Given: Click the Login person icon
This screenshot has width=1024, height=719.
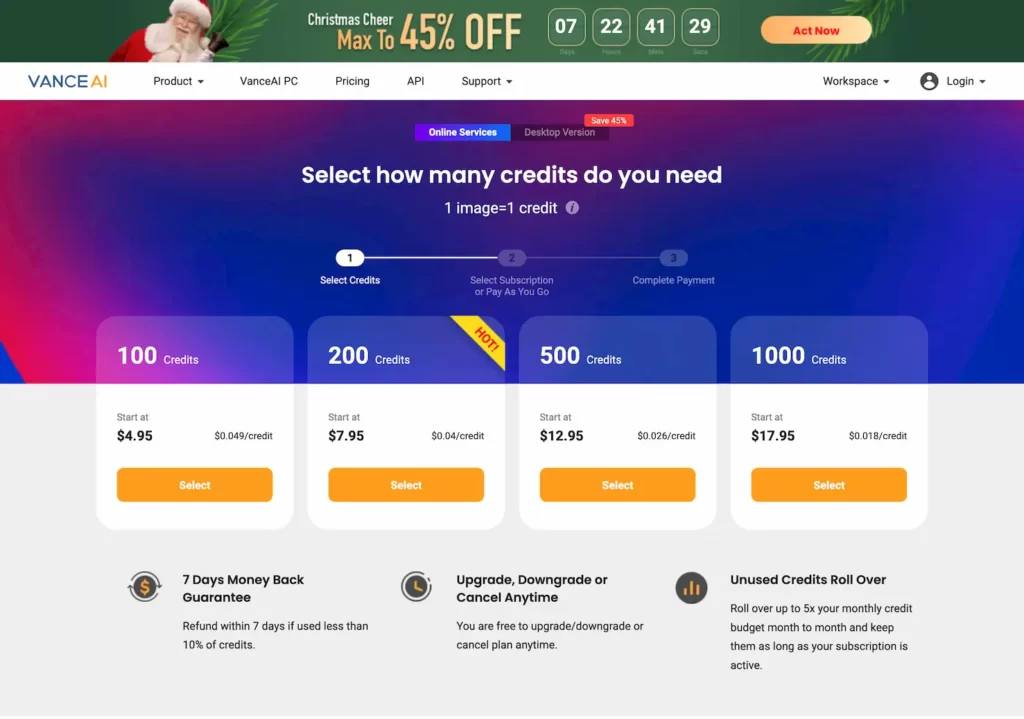Looking at the screenshot, I should [929, 81].
